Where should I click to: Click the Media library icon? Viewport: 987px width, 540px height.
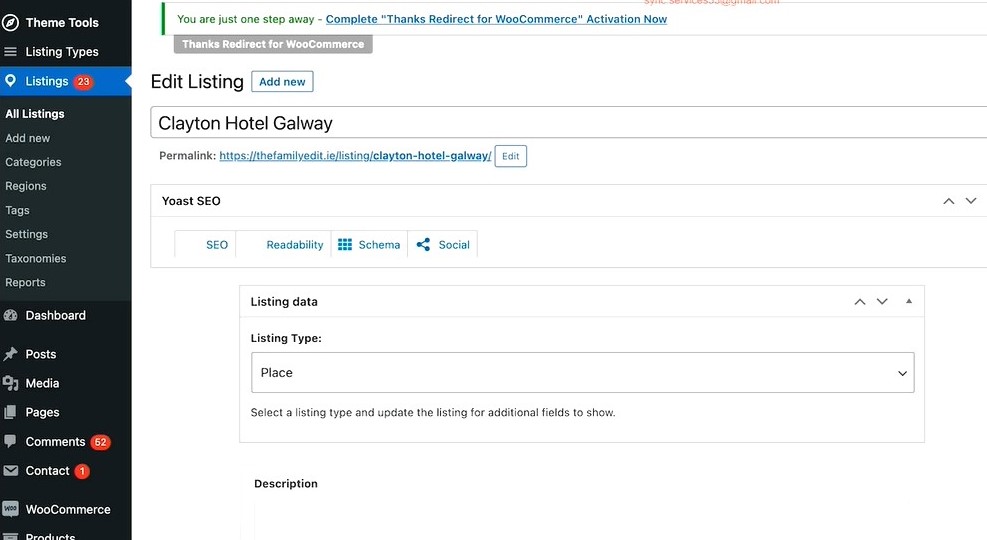(x=11, y=383)
